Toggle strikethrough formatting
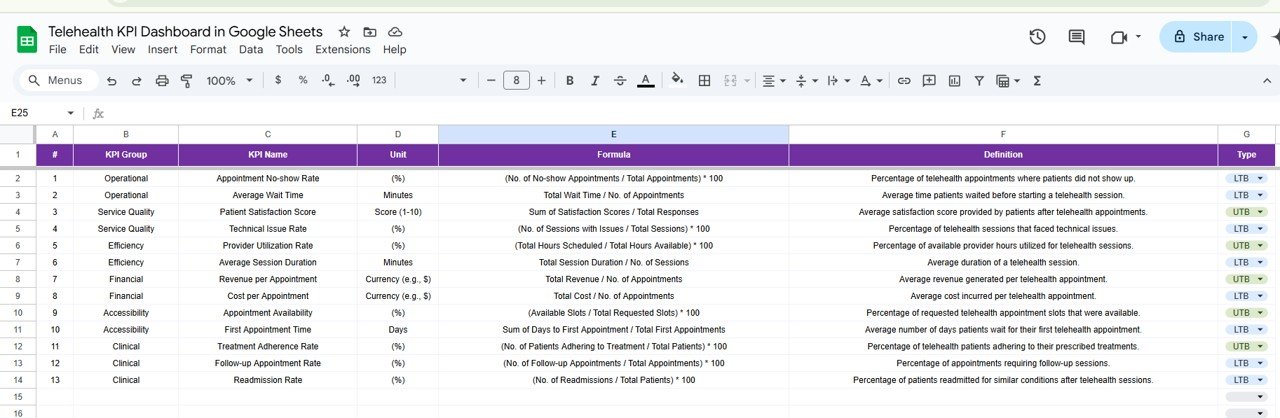This screenshot has height=418, width=1280. (x=620, y=80)
